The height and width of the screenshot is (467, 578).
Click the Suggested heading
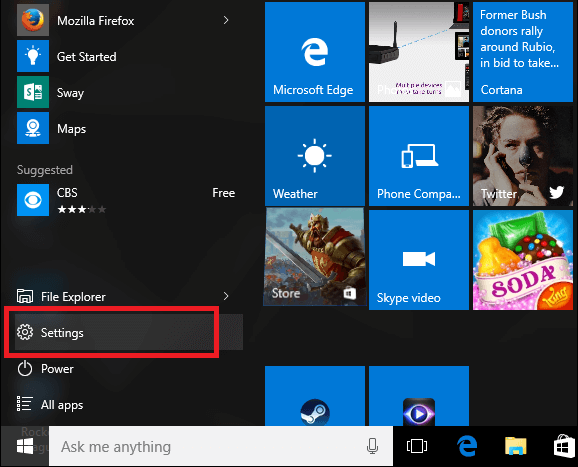click(x=45, y=170)
